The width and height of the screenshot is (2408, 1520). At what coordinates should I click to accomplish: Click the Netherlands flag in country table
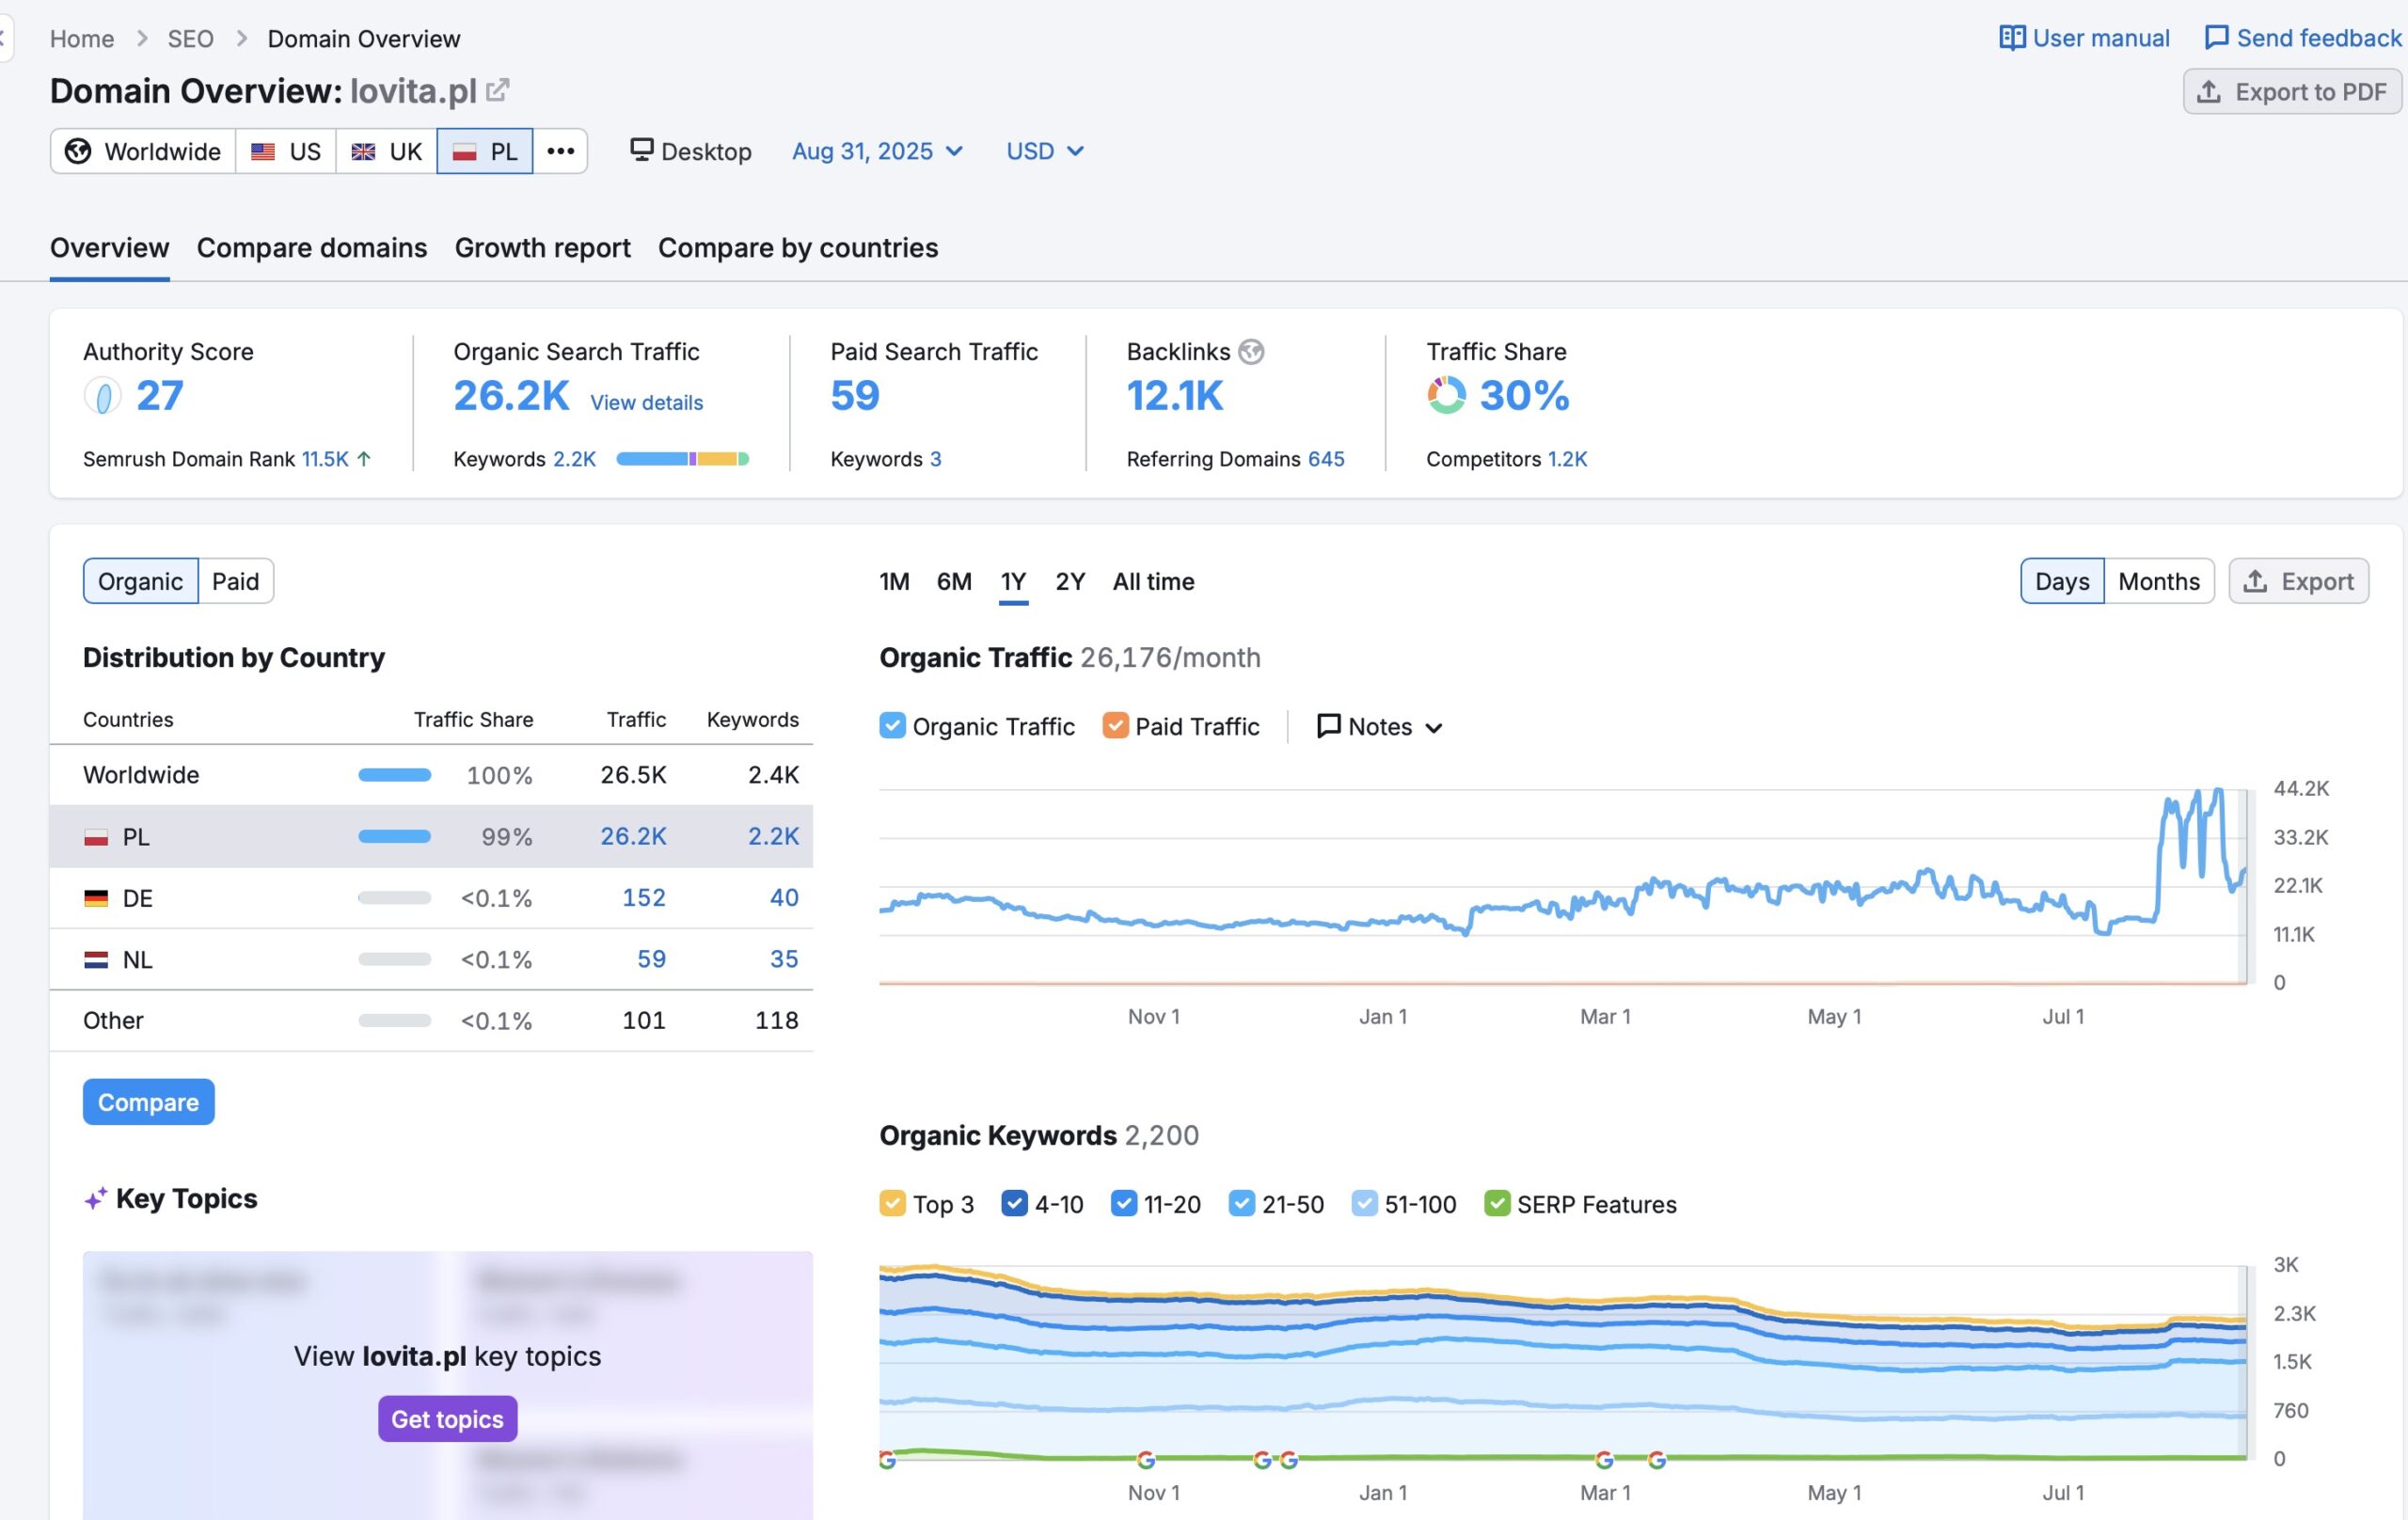pos(96,959)
